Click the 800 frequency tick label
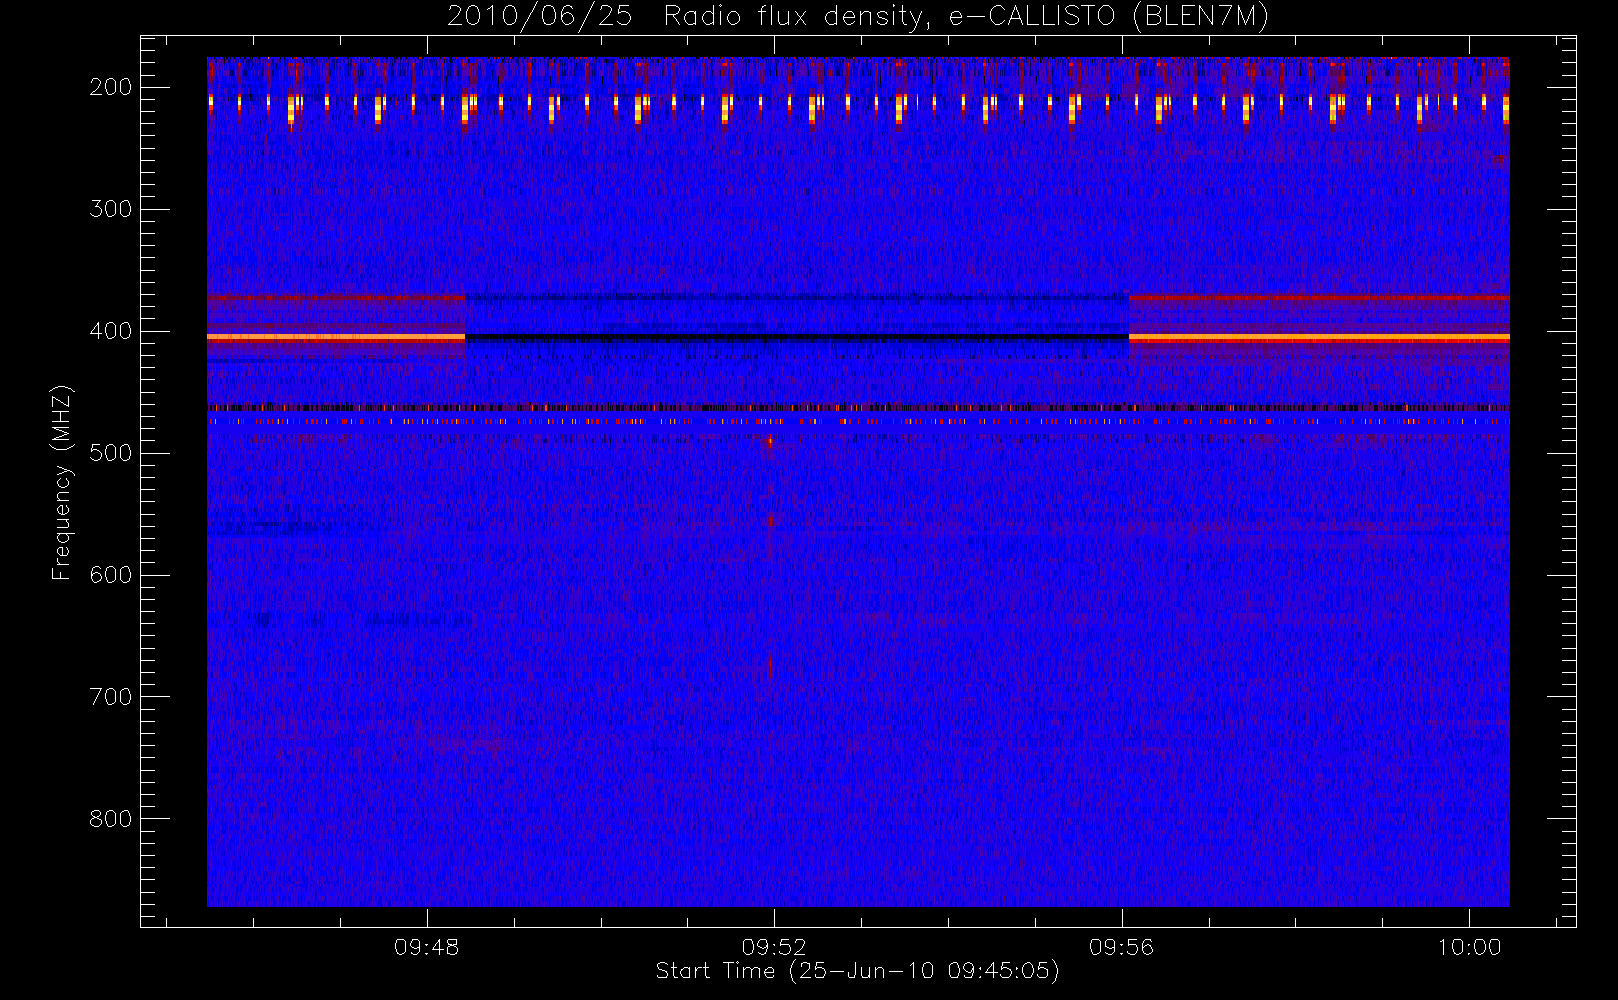Screen dimensions: 1618x1000 point(111,819)
